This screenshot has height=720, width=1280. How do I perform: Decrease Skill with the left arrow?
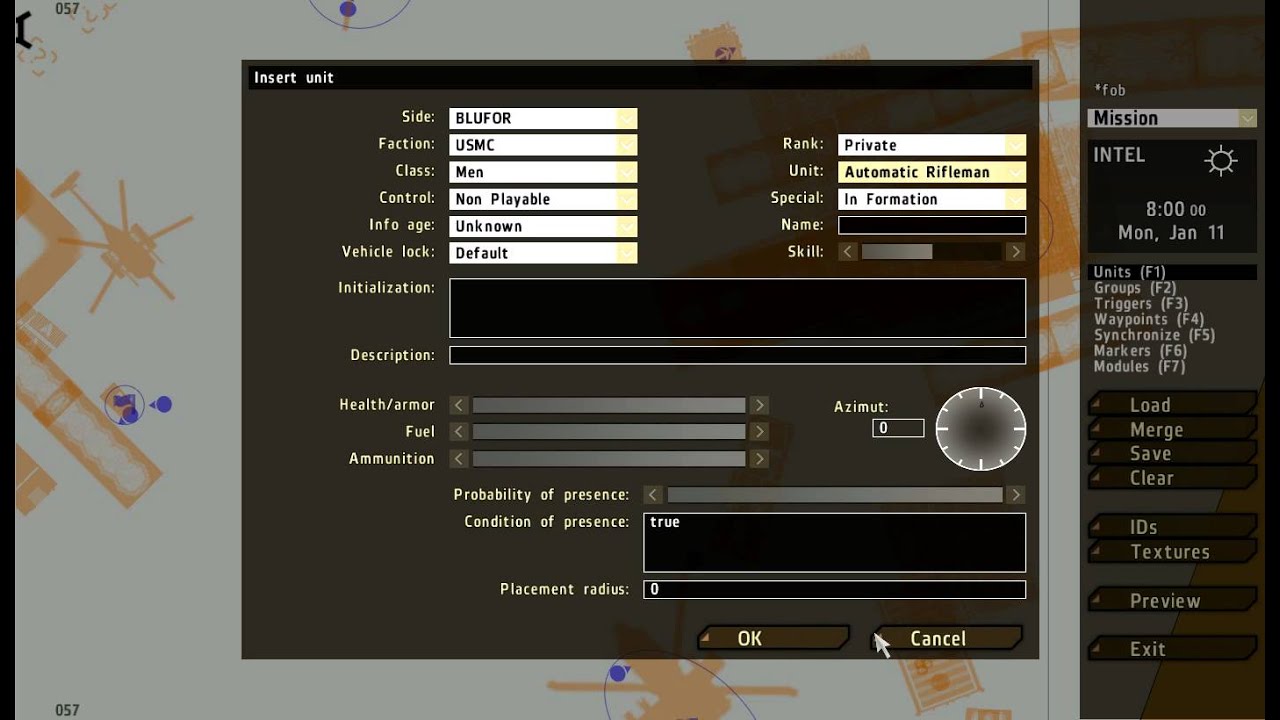[x=848, y=252]
